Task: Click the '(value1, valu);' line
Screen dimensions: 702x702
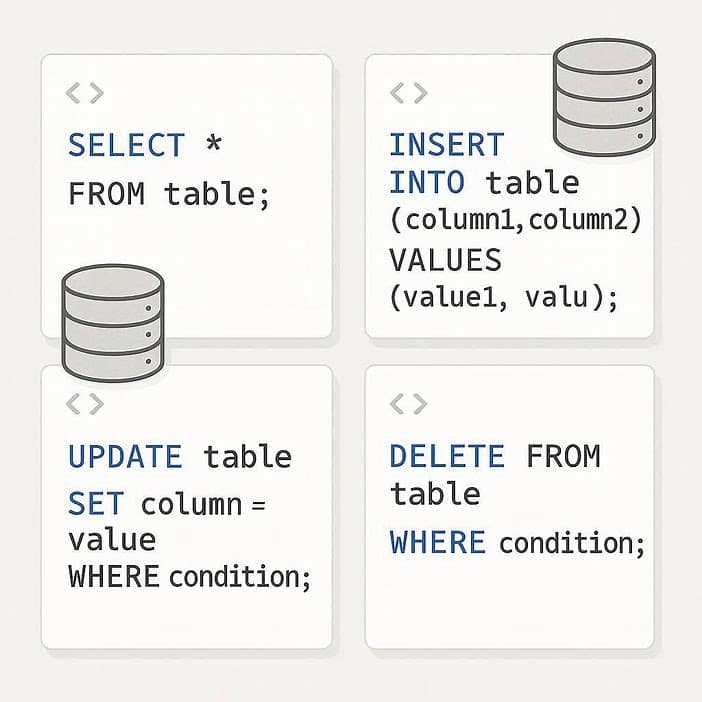Action: (x=504, y=298)
